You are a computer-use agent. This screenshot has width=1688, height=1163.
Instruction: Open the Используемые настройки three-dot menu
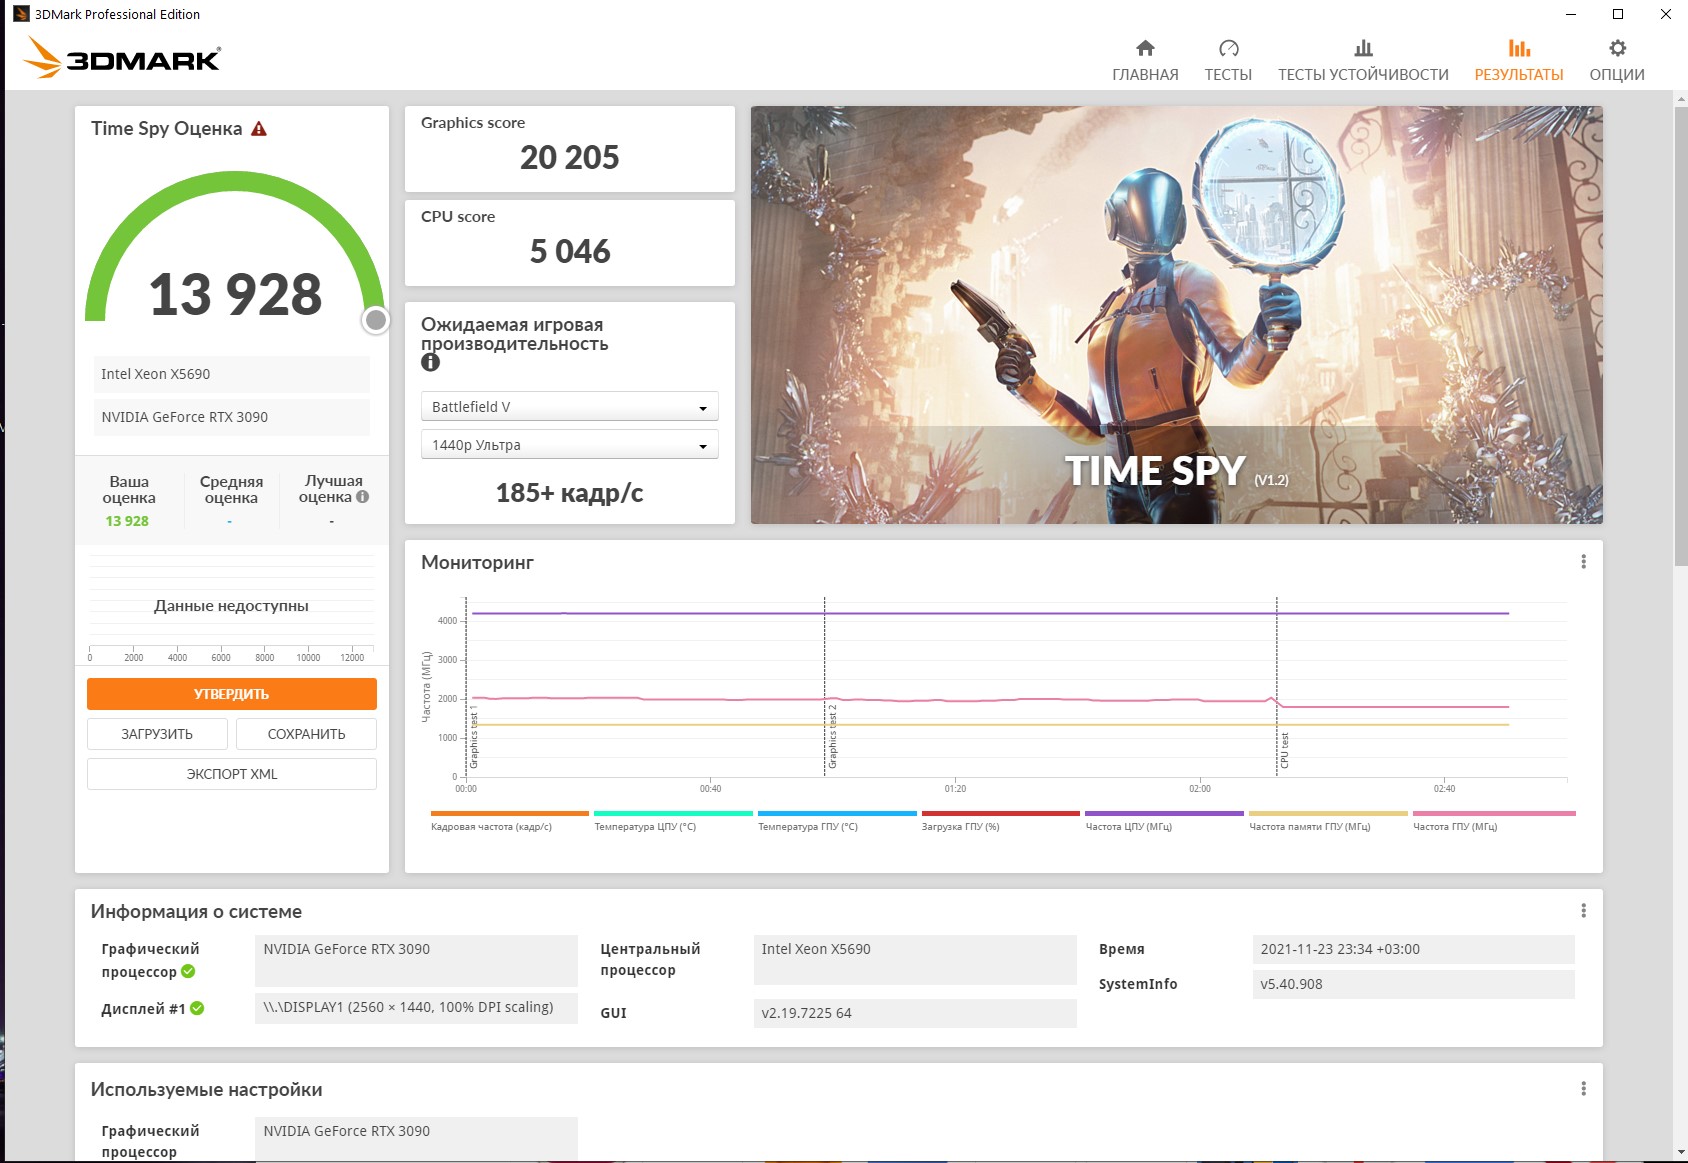1583,1089
